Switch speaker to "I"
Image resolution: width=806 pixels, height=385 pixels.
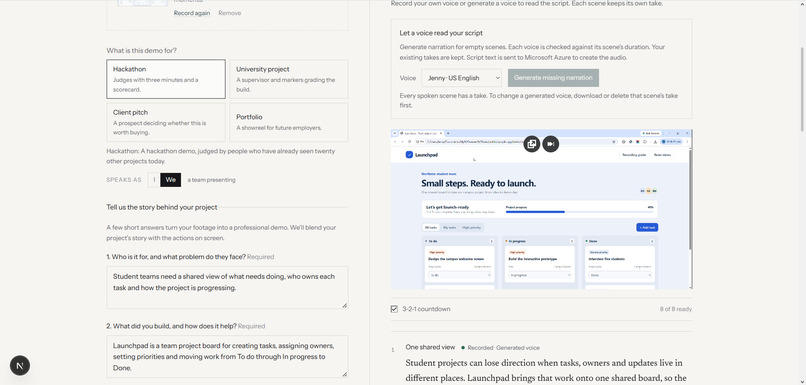pyautogui.click(x=154, y=180)
